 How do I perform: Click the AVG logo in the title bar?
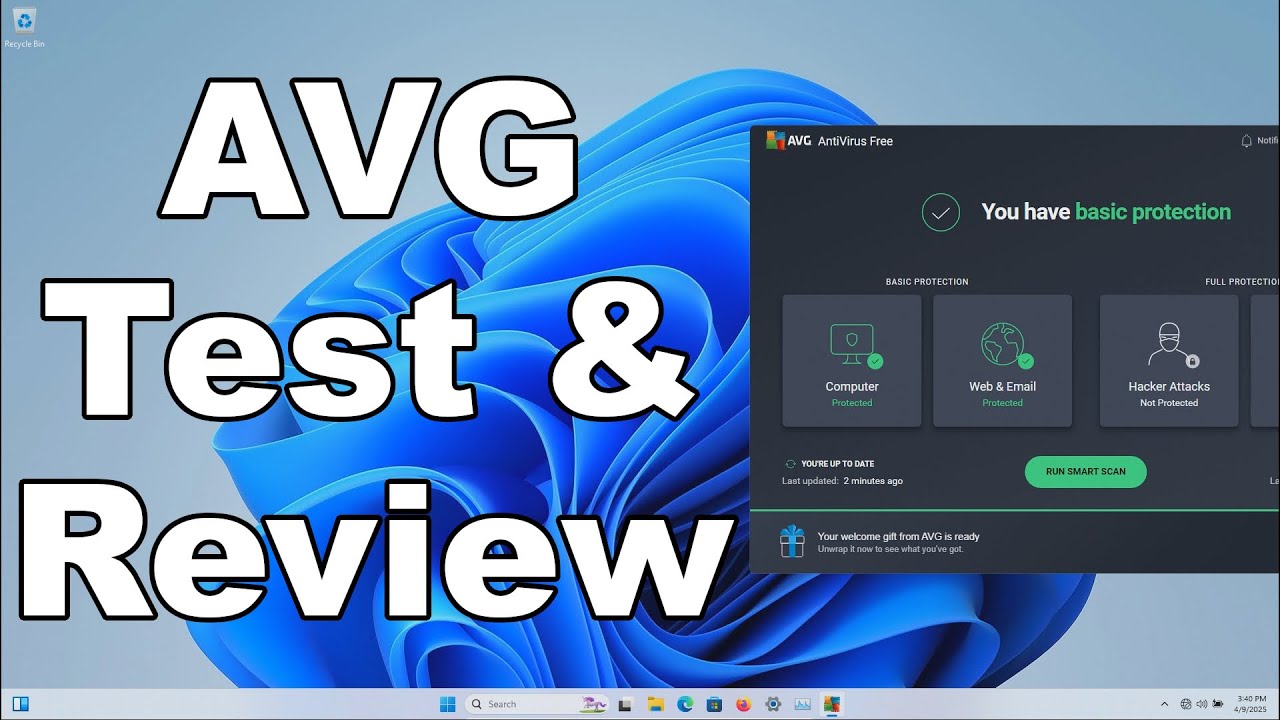pyautogui.click(x=788, y=141)
